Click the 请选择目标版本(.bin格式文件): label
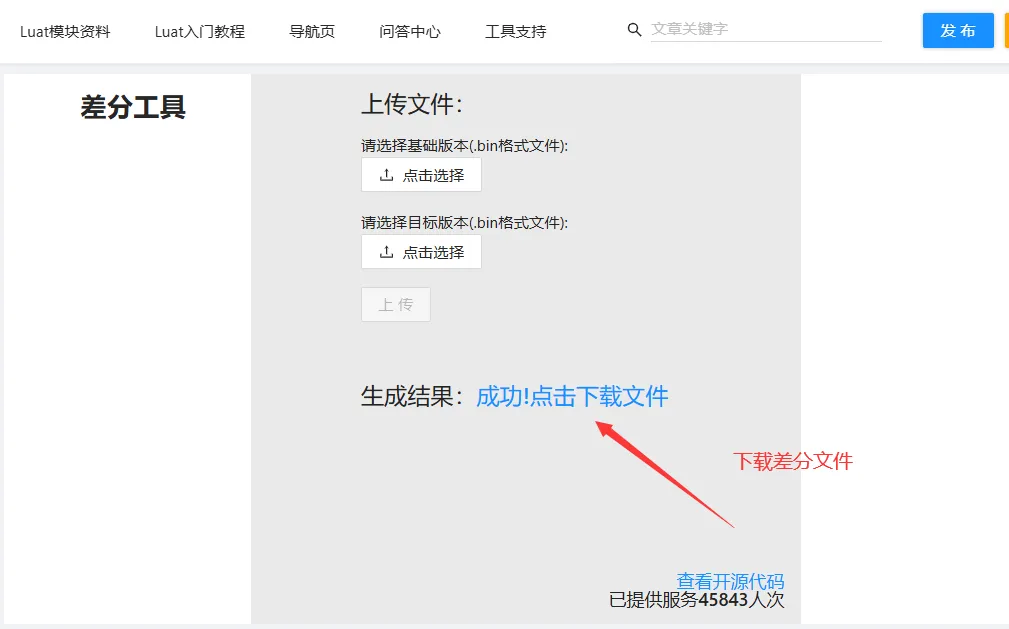The height and width of the screenshot is (629, 1009). (465, 223)
